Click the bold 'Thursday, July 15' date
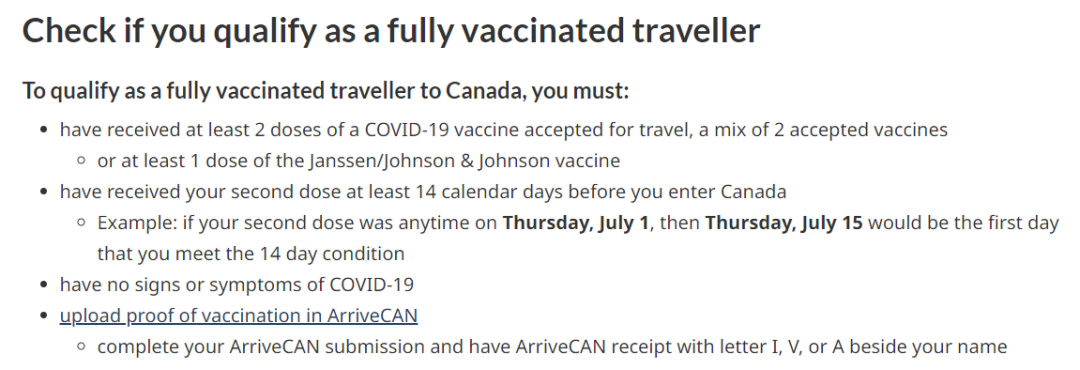1080x370 pixels. [x=784, y=223]
